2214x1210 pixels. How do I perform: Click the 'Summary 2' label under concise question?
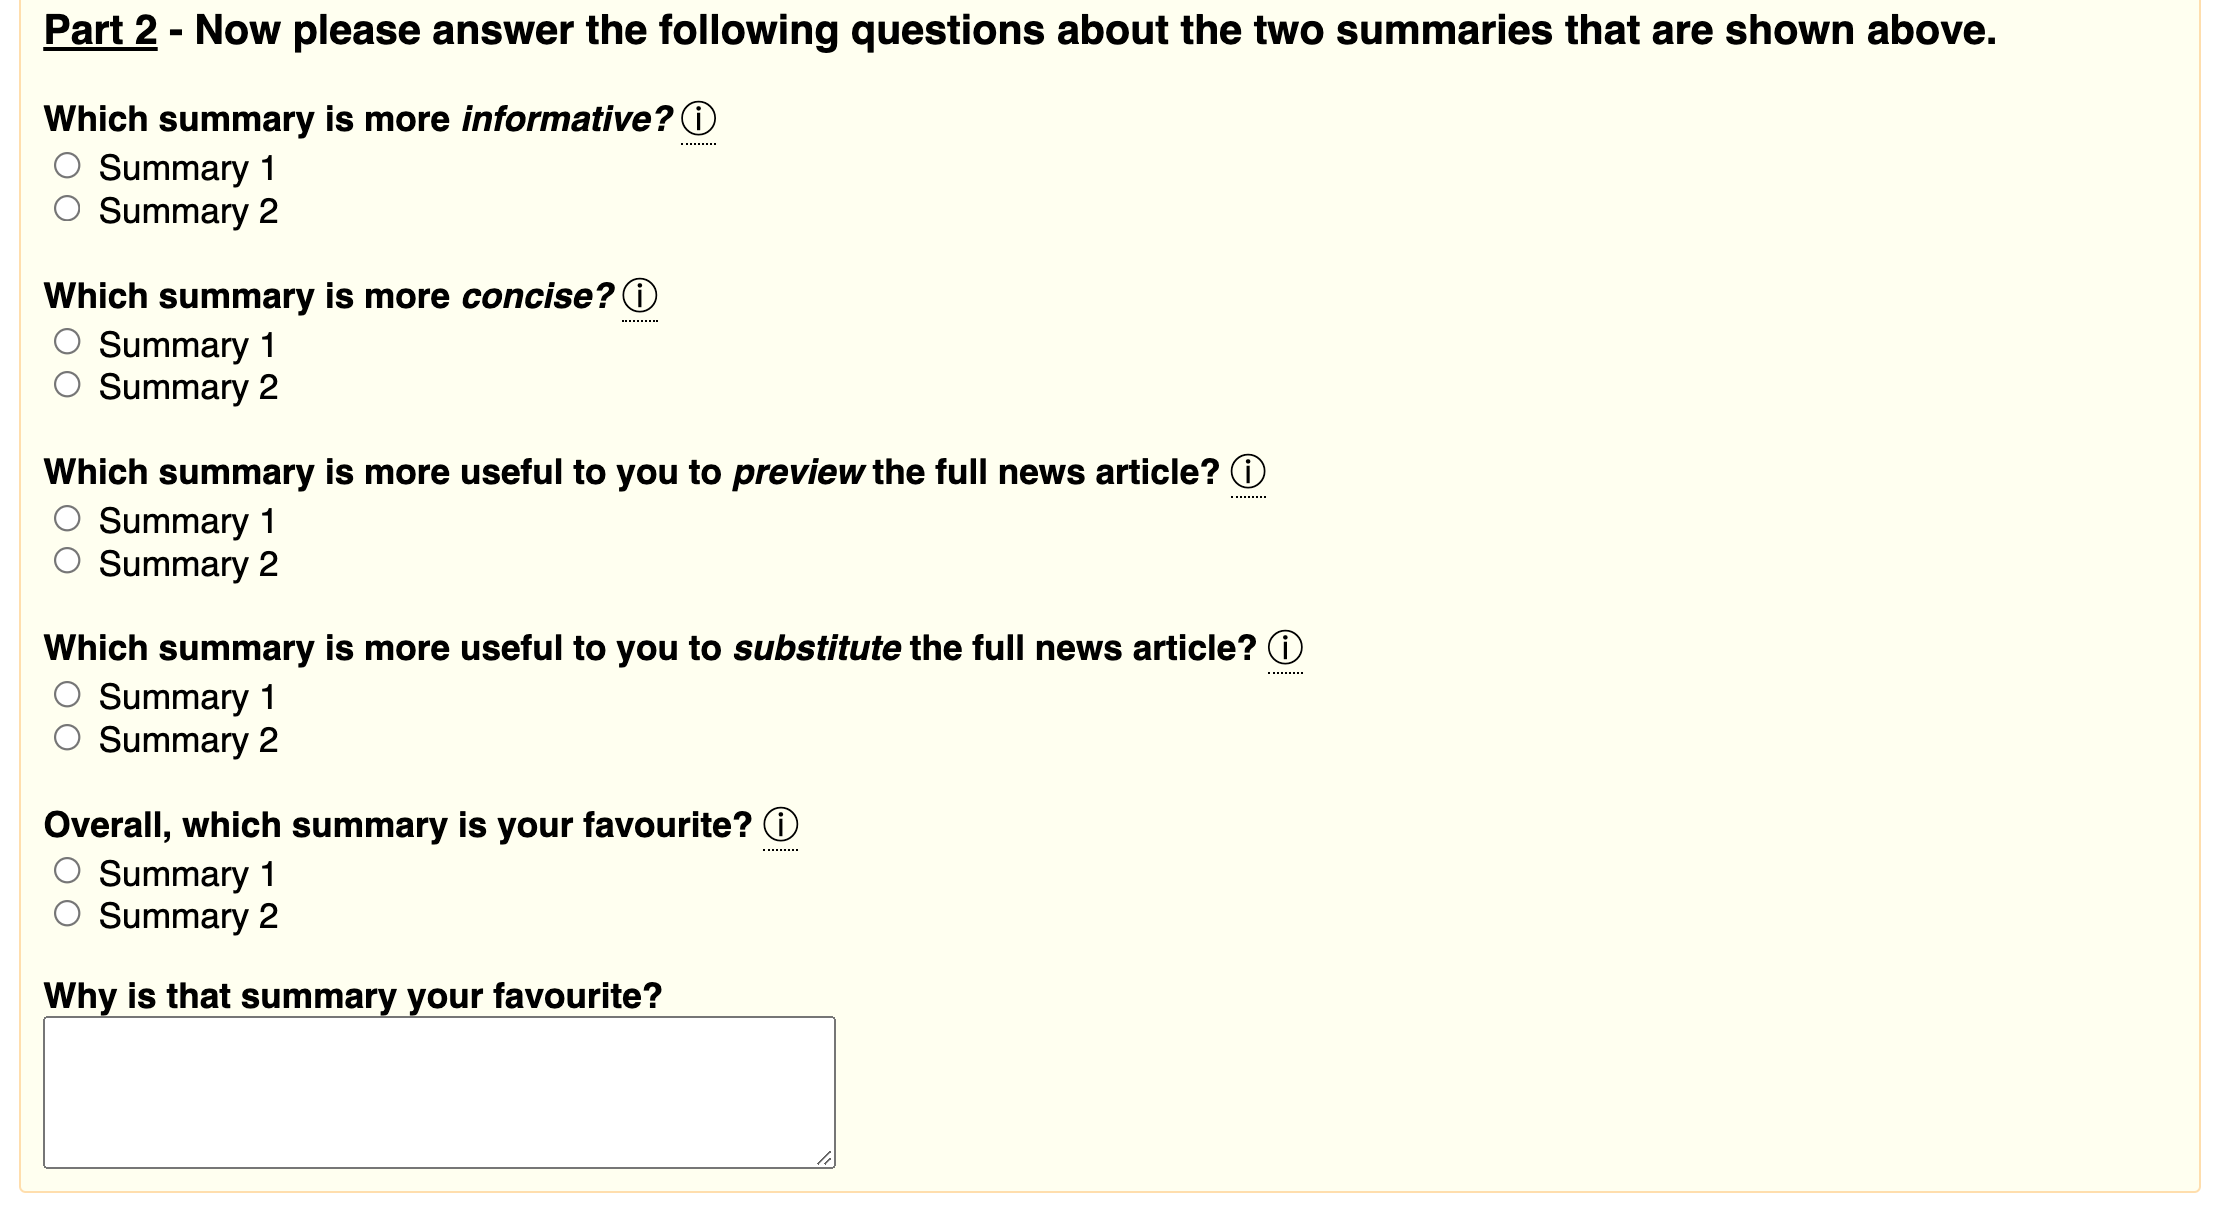(188, 388)
